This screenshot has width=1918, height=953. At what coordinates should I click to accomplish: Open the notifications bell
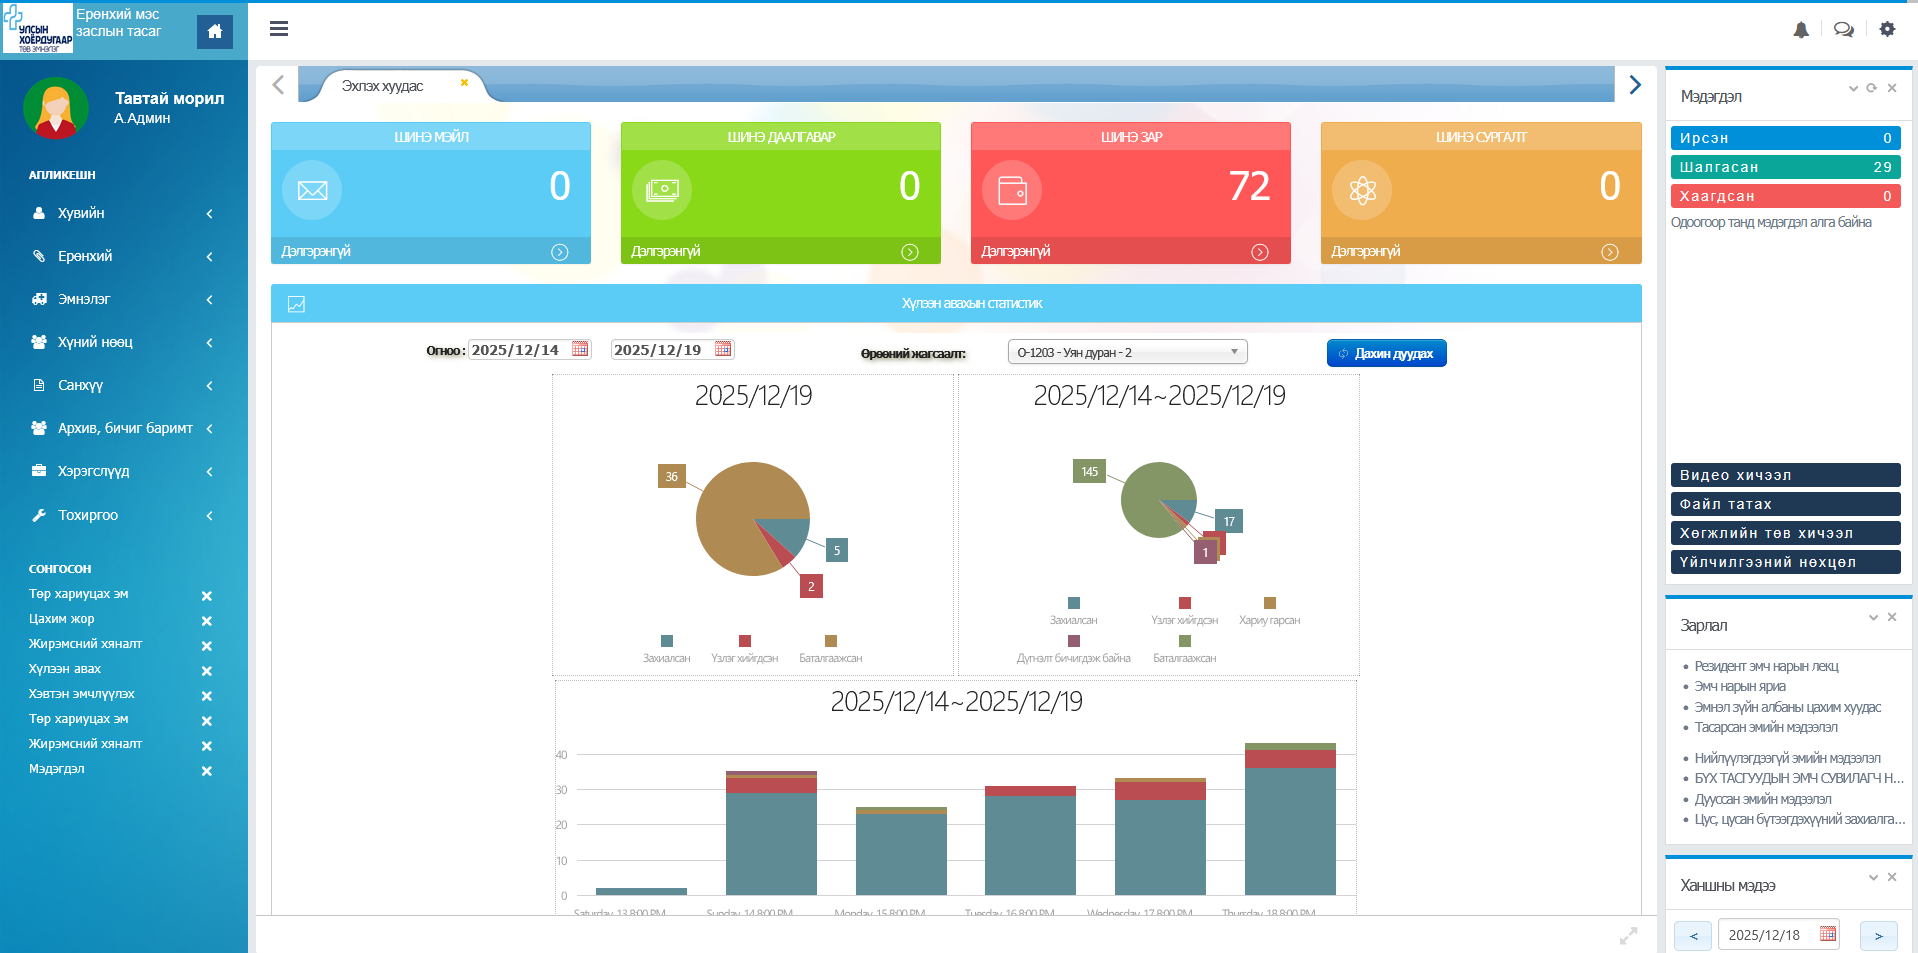1801,30
